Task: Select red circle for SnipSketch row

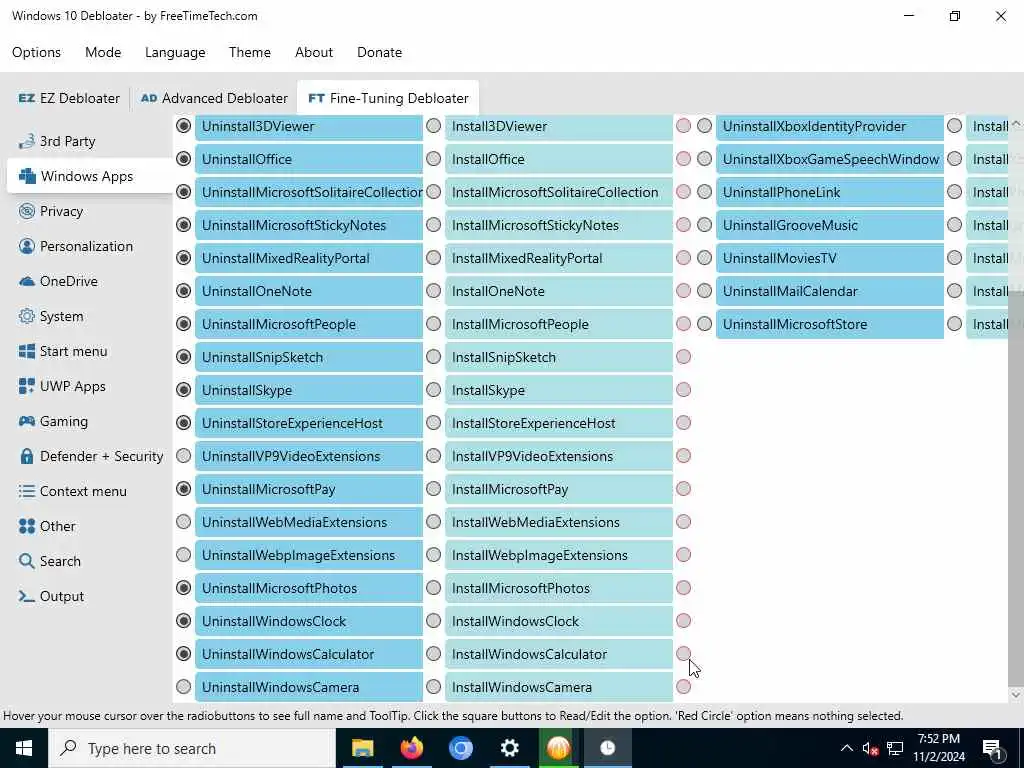Action: (x=684, y=357)
